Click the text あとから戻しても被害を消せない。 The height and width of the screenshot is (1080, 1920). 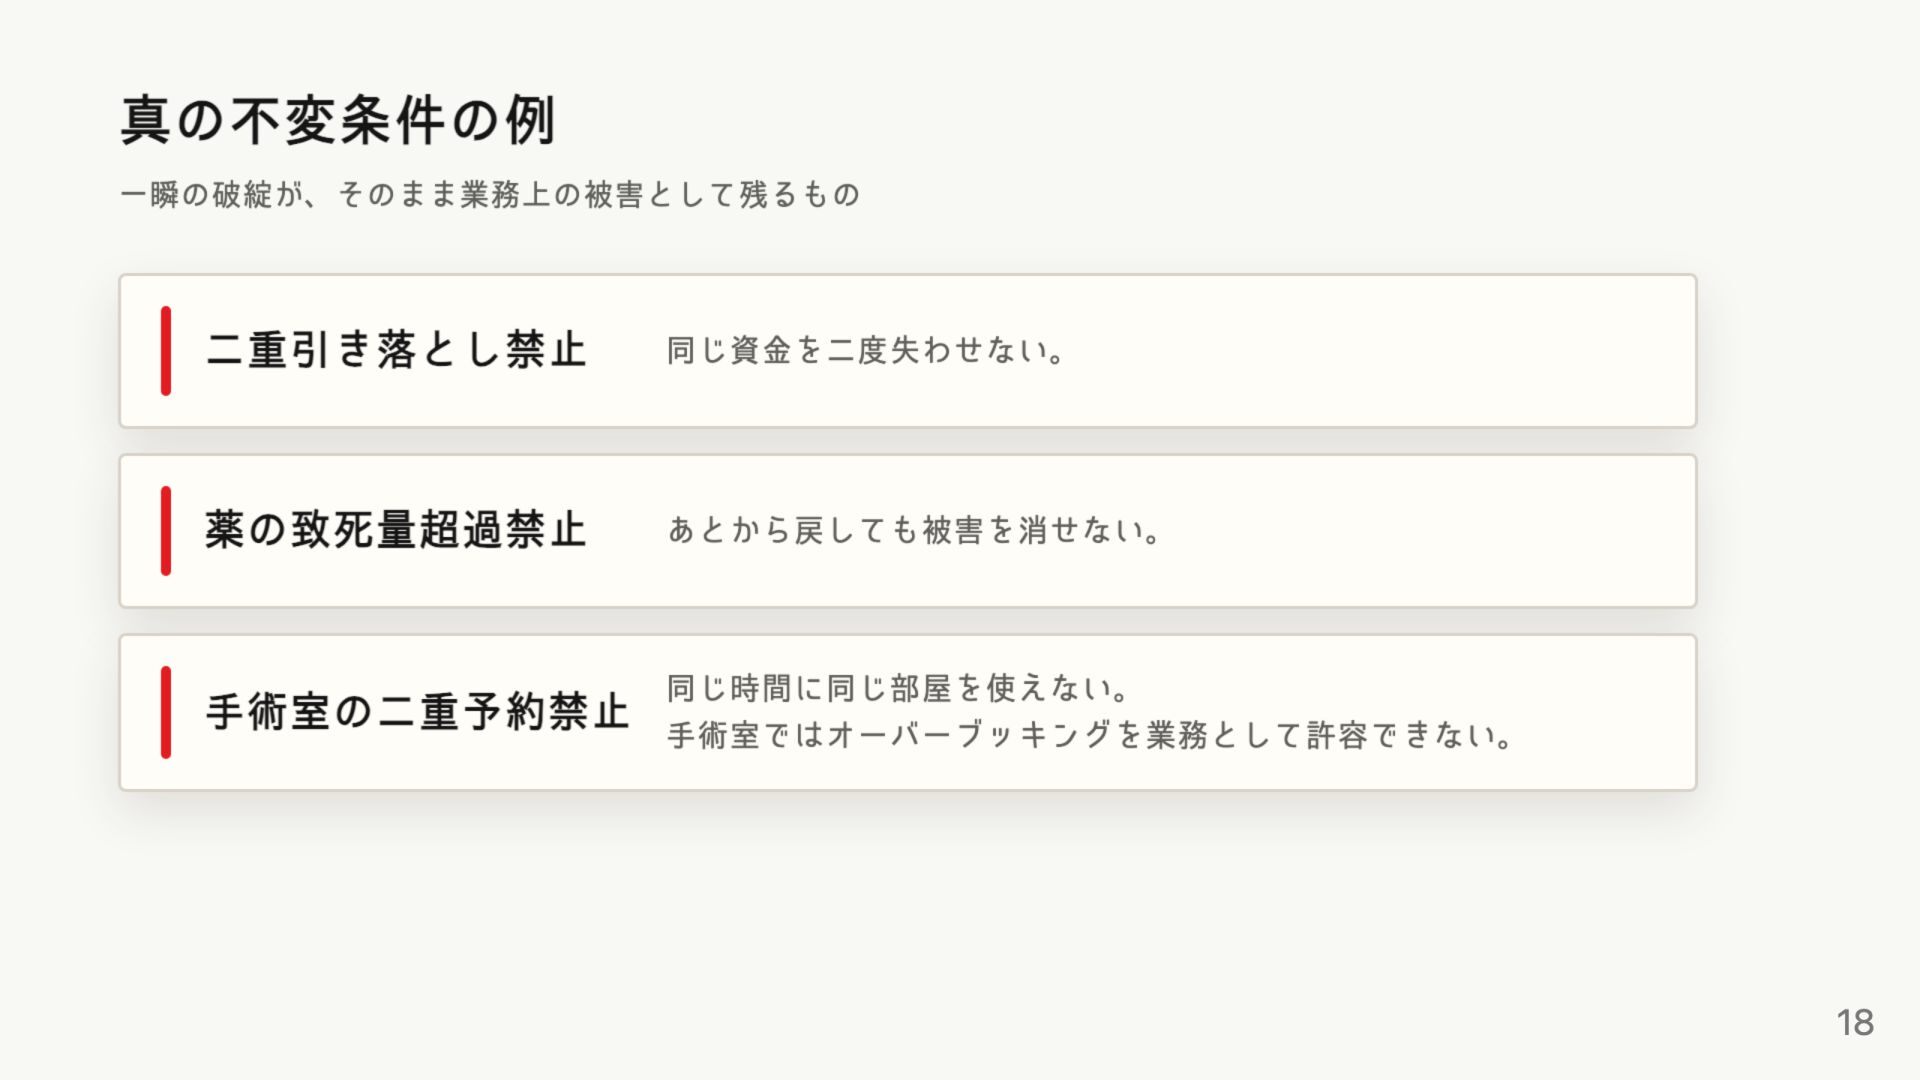click(x=914, y=531)
